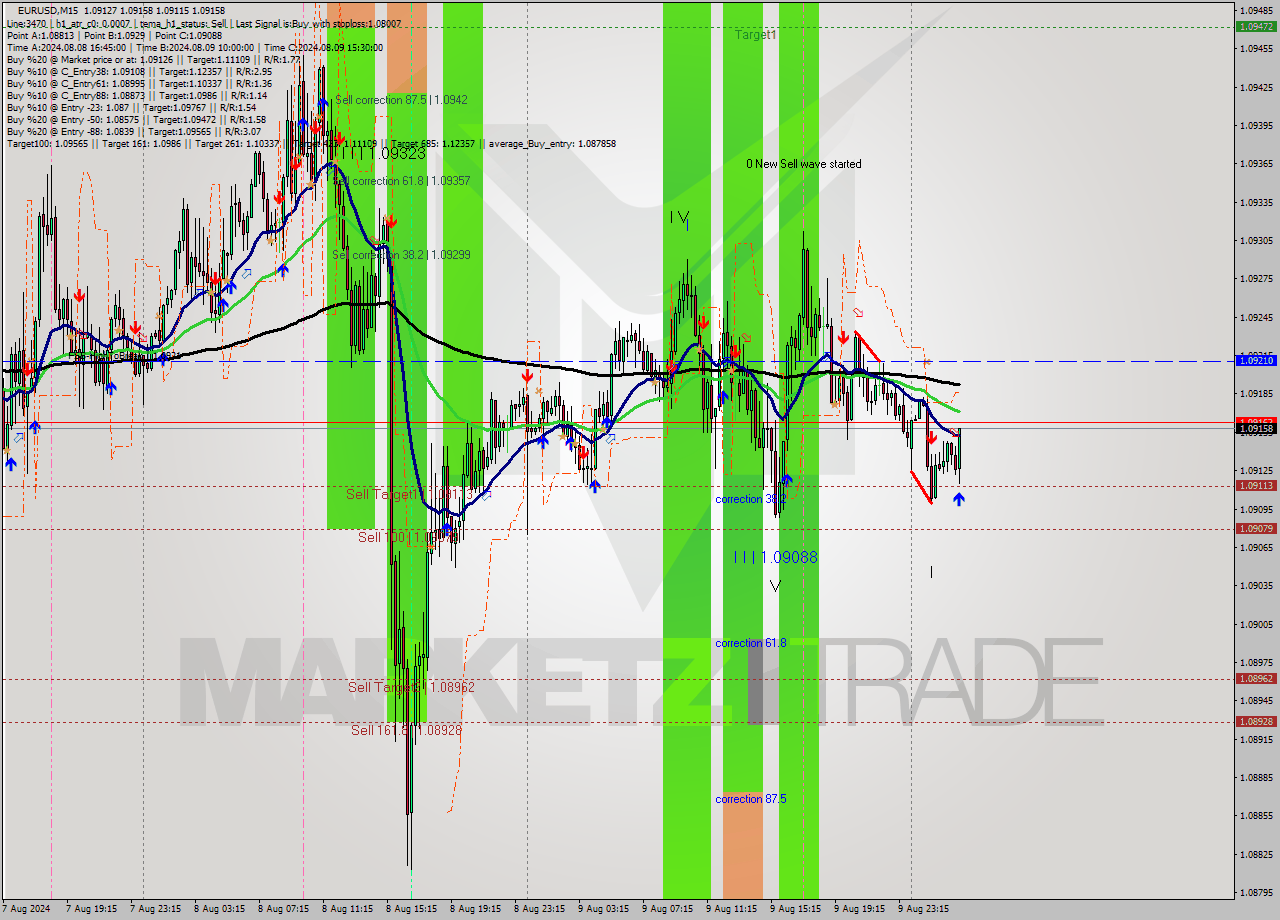Click the 1.09305 price axis label
The height and width of the screenshot is (920, 1280).
point(1256,241)
